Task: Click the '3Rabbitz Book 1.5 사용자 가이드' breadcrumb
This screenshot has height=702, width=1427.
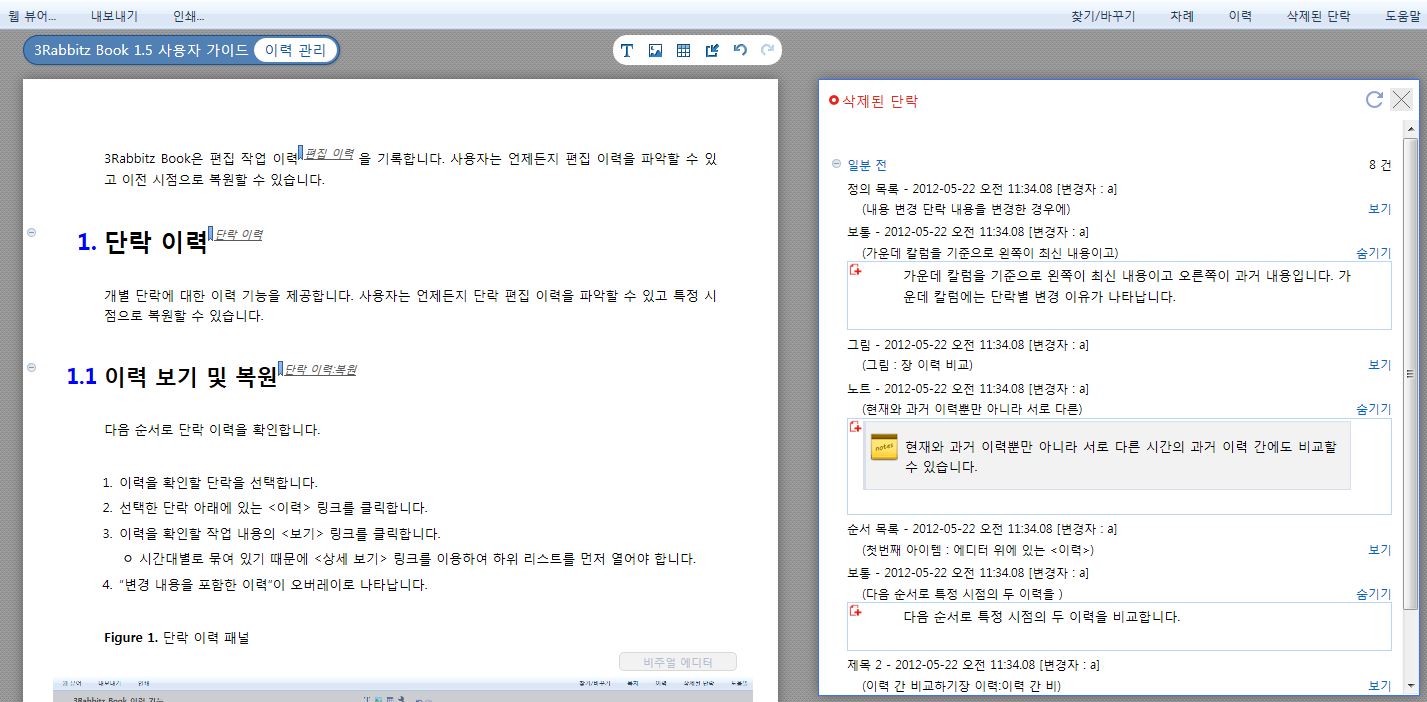Action: coord(141,50)
